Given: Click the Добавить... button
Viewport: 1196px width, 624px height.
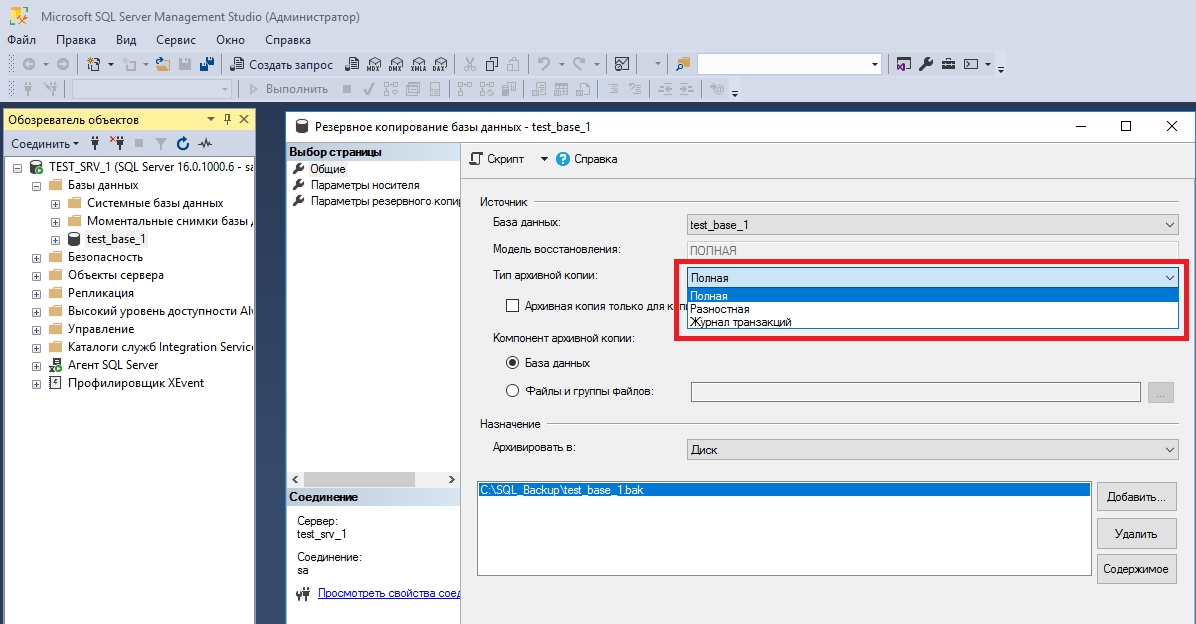Looking at the screenshot, I should click(1136, 496).
